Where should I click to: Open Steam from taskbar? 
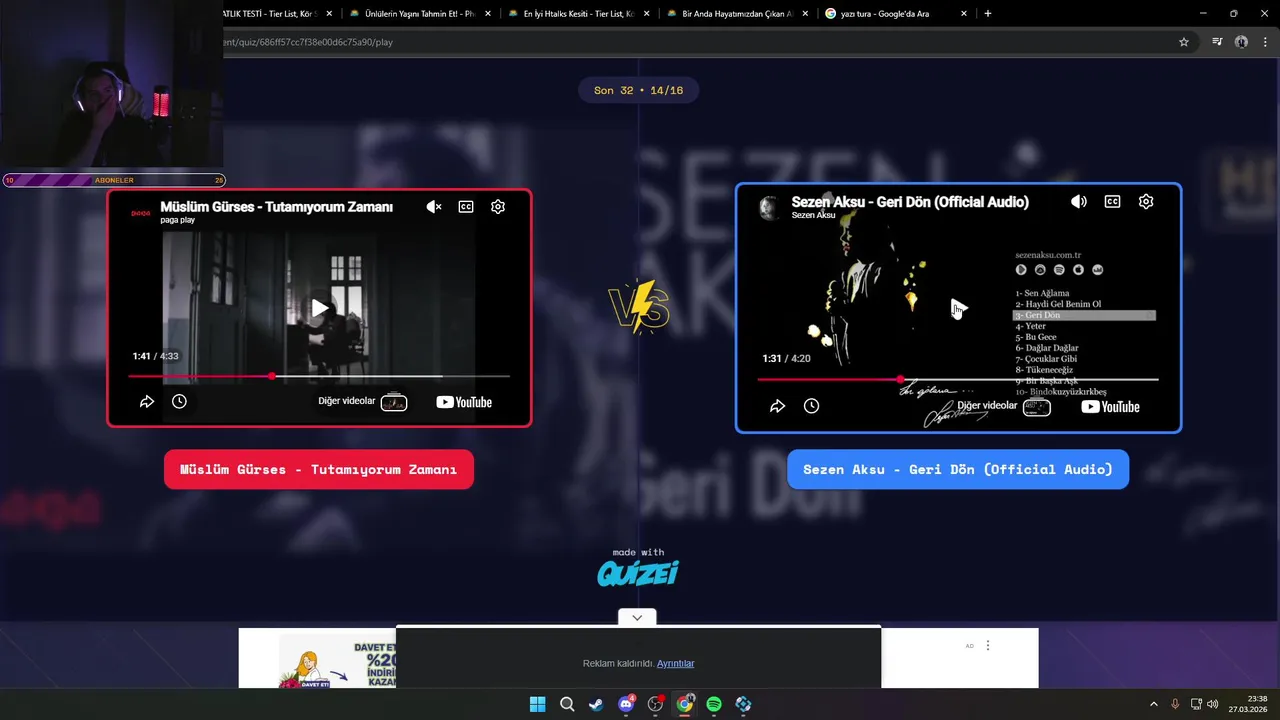[x=596, y=704]
